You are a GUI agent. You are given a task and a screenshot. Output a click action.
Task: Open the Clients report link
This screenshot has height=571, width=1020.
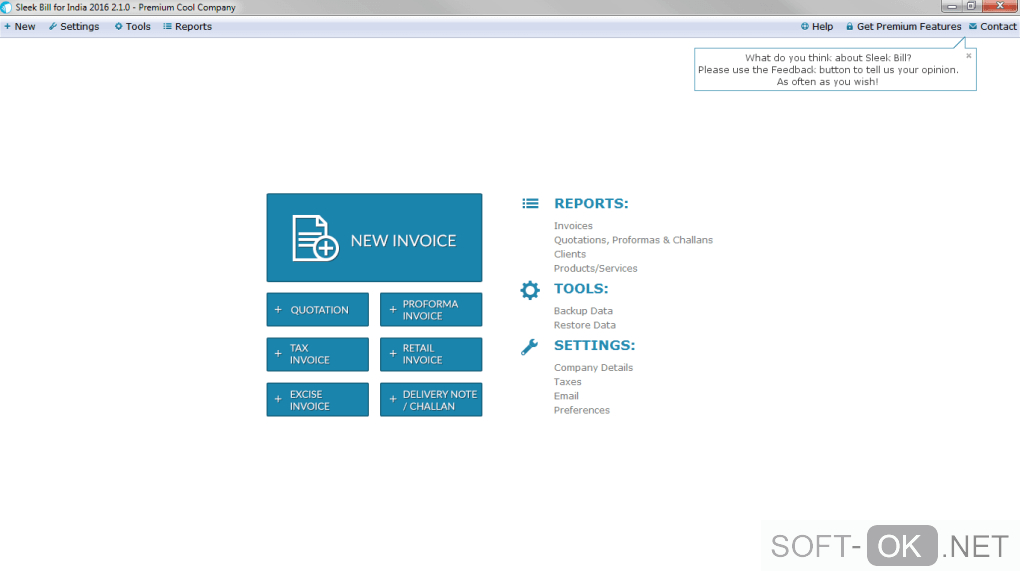[570, 254]
